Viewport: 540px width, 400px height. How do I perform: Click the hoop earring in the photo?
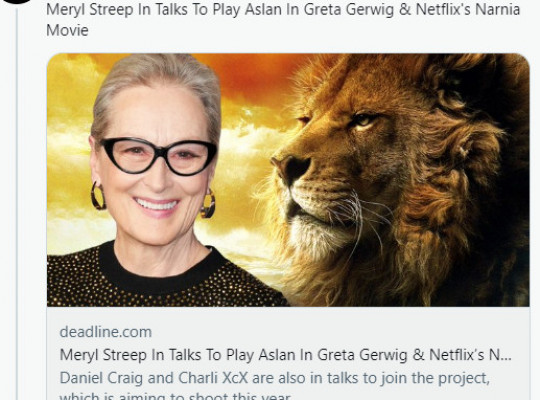pyautogui.click(x=98, y=196)
